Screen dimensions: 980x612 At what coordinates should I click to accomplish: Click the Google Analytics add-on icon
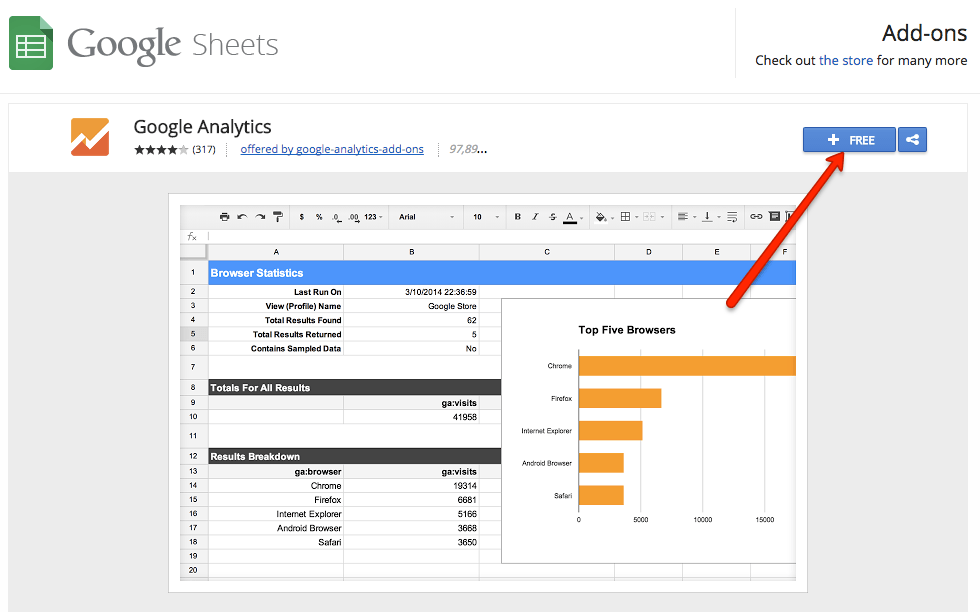tap(90, 136)
